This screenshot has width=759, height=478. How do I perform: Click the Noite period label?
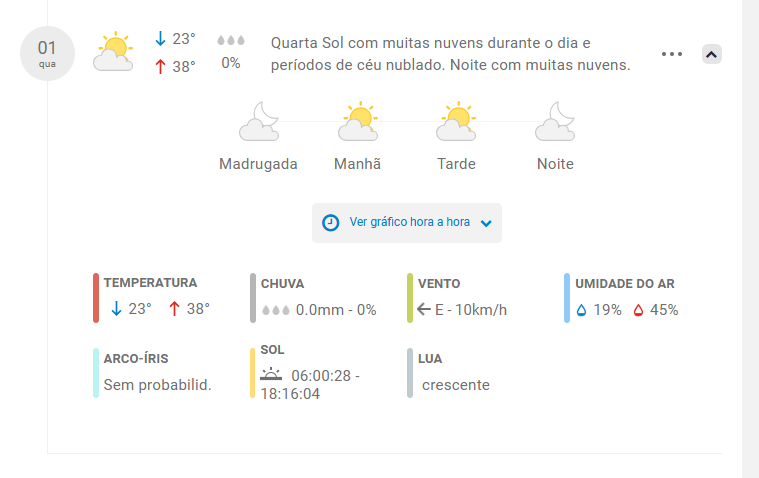tap(555, 164)
